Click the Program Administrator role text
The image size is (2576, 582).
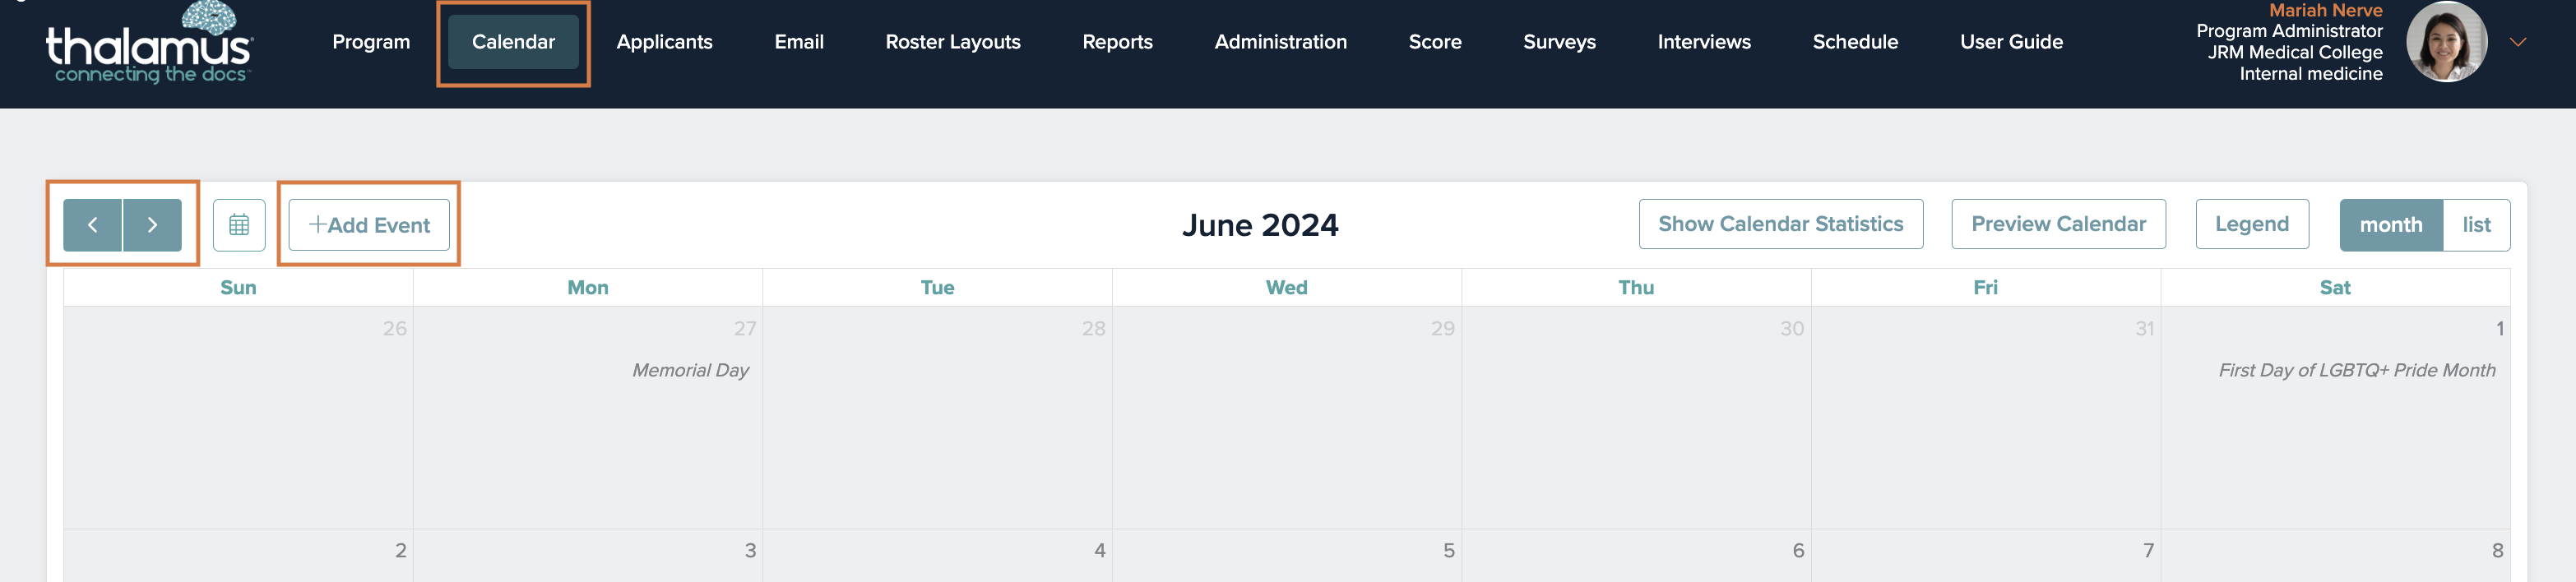tap(2289, 31)
